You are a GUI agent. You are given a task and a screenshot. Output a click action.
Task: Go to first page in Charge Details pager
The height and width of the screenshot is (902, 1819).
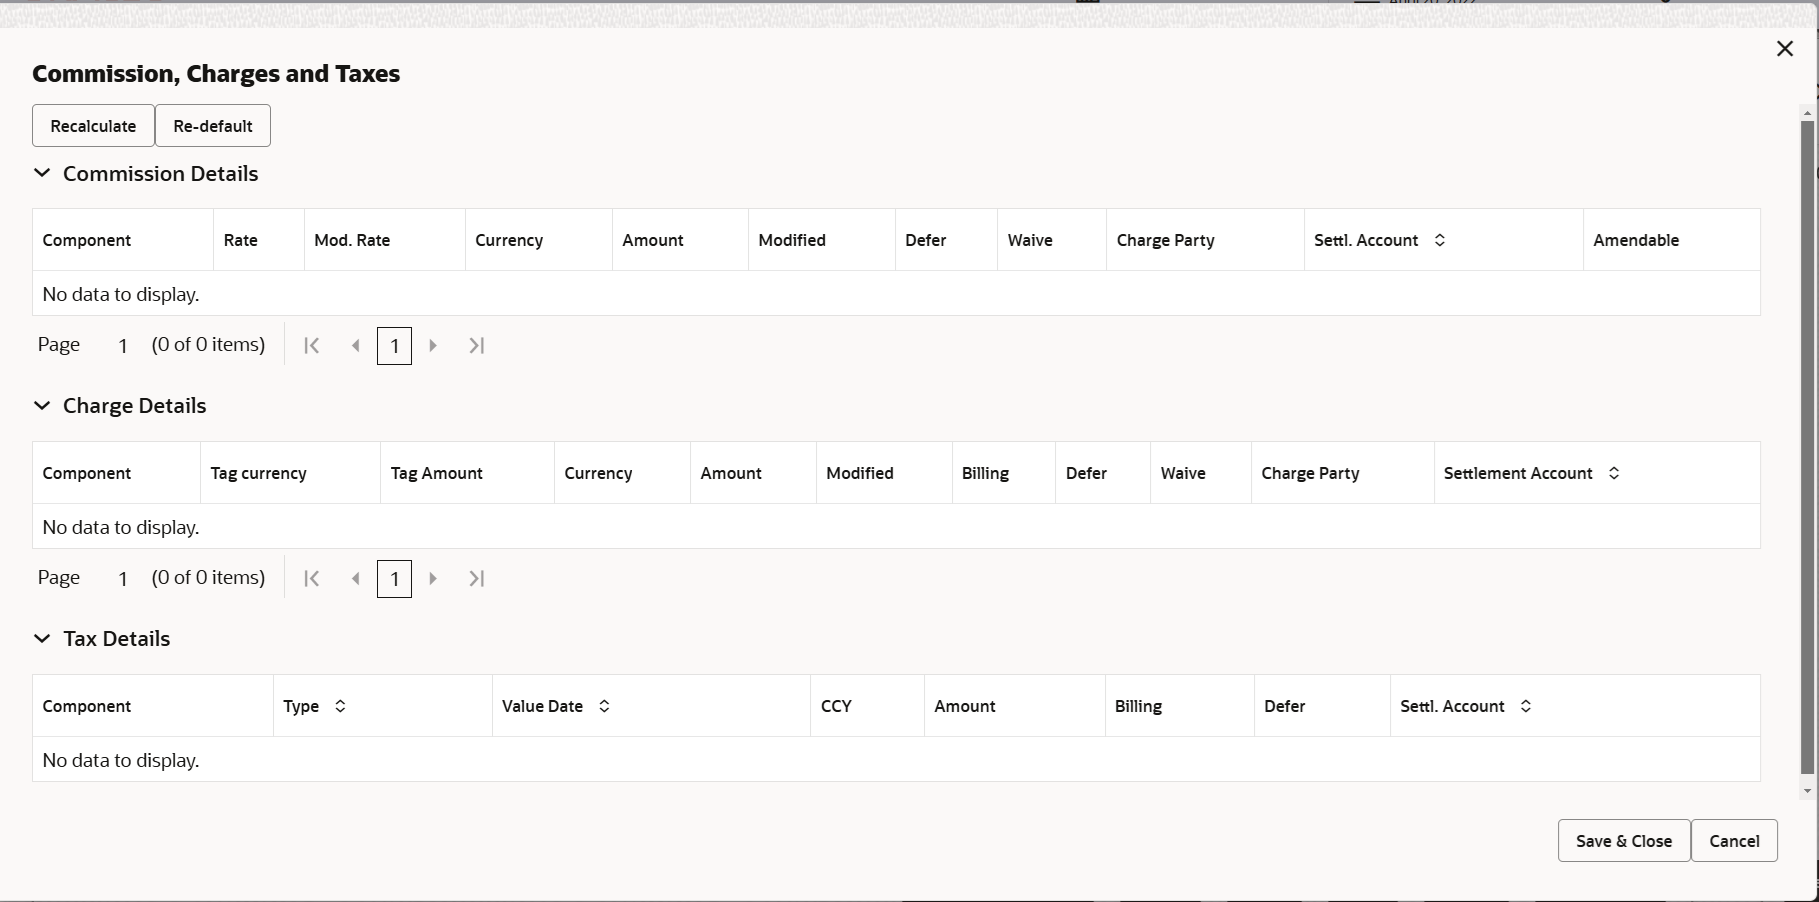click(x=312, y=578)
